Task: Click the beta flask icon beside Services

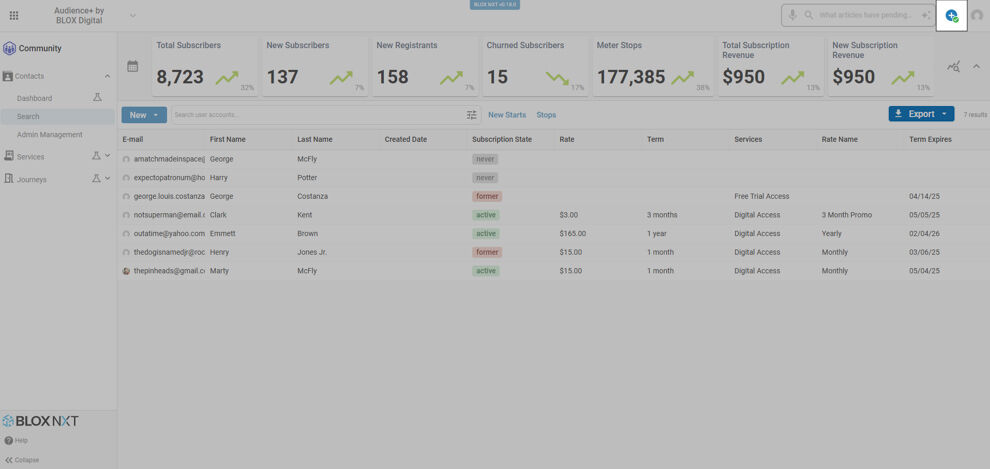Action: click(x=96, y=155)
